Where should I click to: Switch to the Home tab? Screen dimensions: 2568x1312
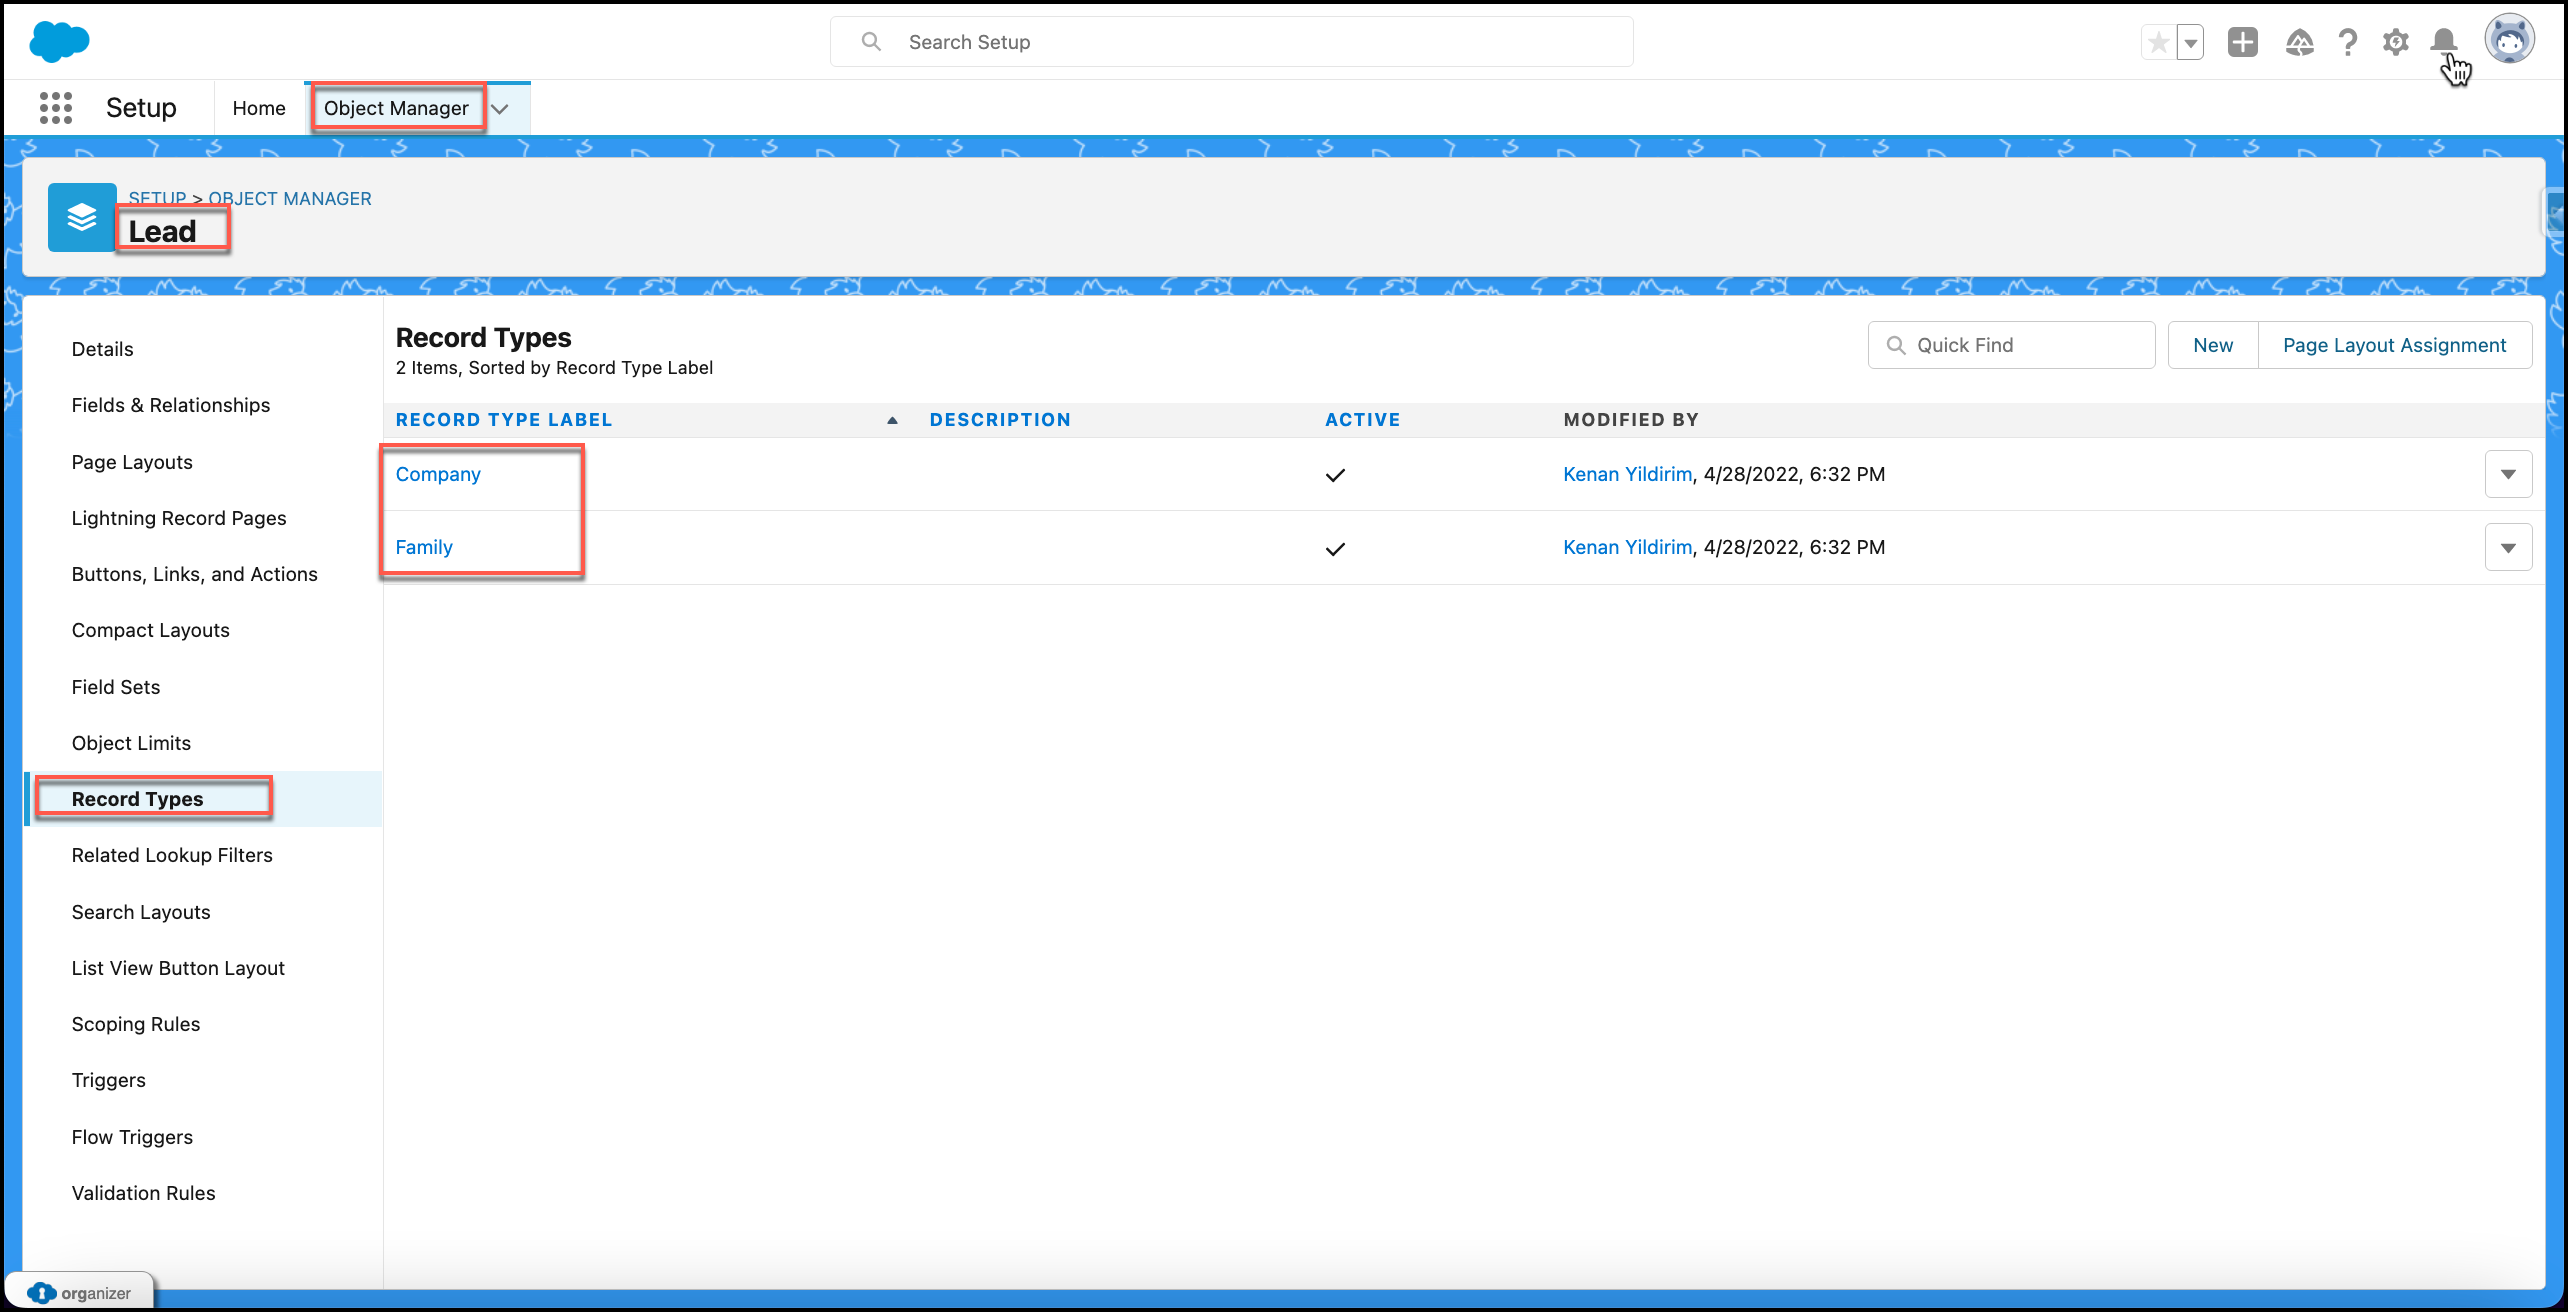tap(259, 108)
